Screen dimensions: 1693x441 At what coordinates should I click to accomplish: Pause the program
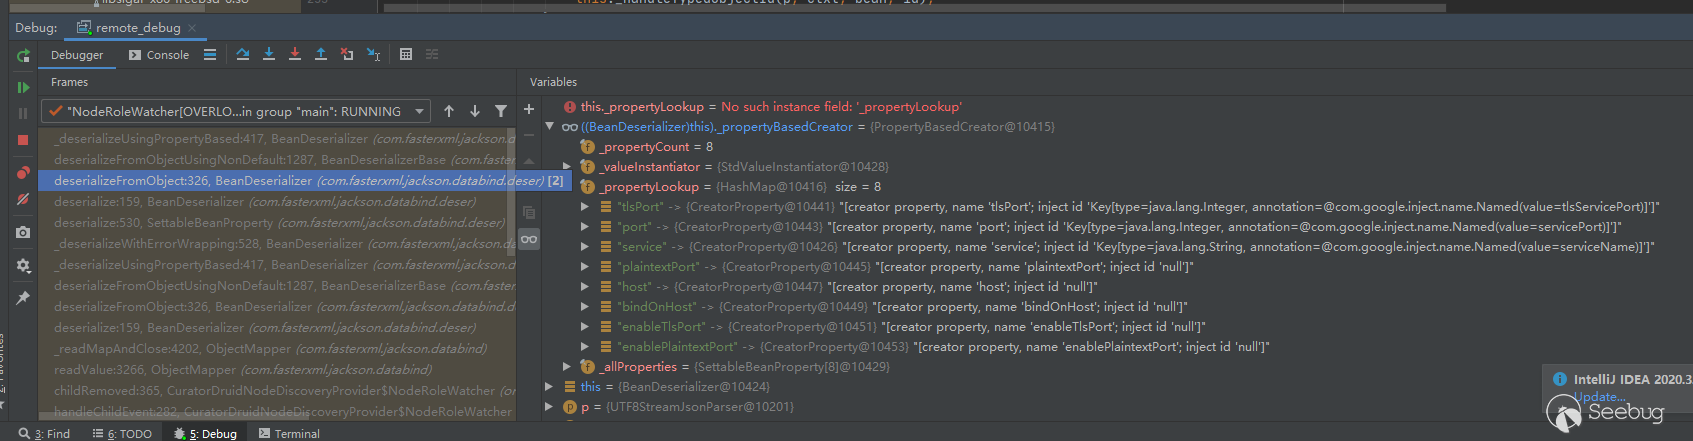(23, 114)
